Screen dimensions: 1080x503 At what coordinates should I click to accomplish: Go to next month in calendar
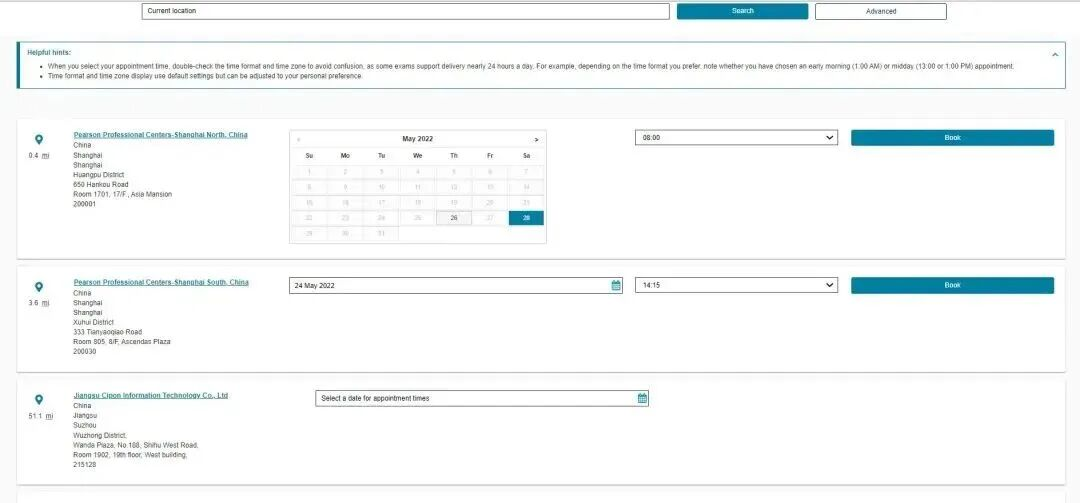point(536,139)
